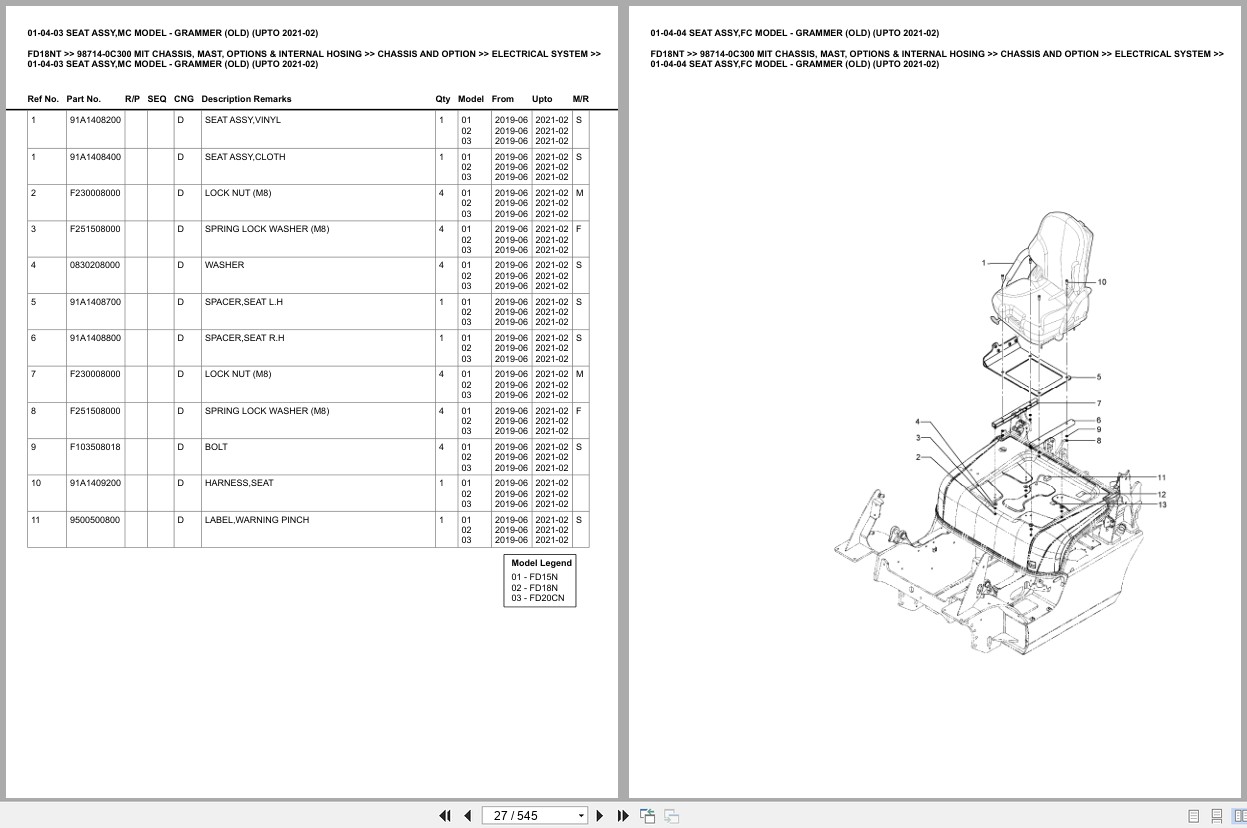Screen dimensions: 1247x828
Task: Click the Description Remarks column header
Action: pos(246,99)
